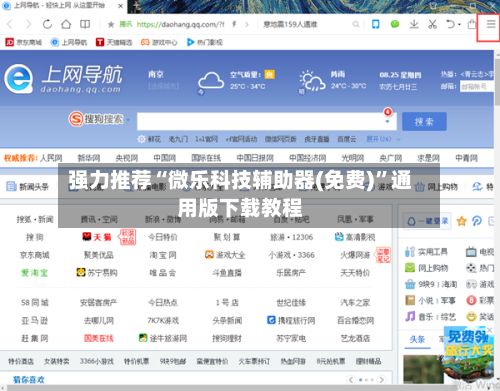The image size is (500, 391).
Task: Select the scissors screenshot tool
Action: tap(432, 24)
